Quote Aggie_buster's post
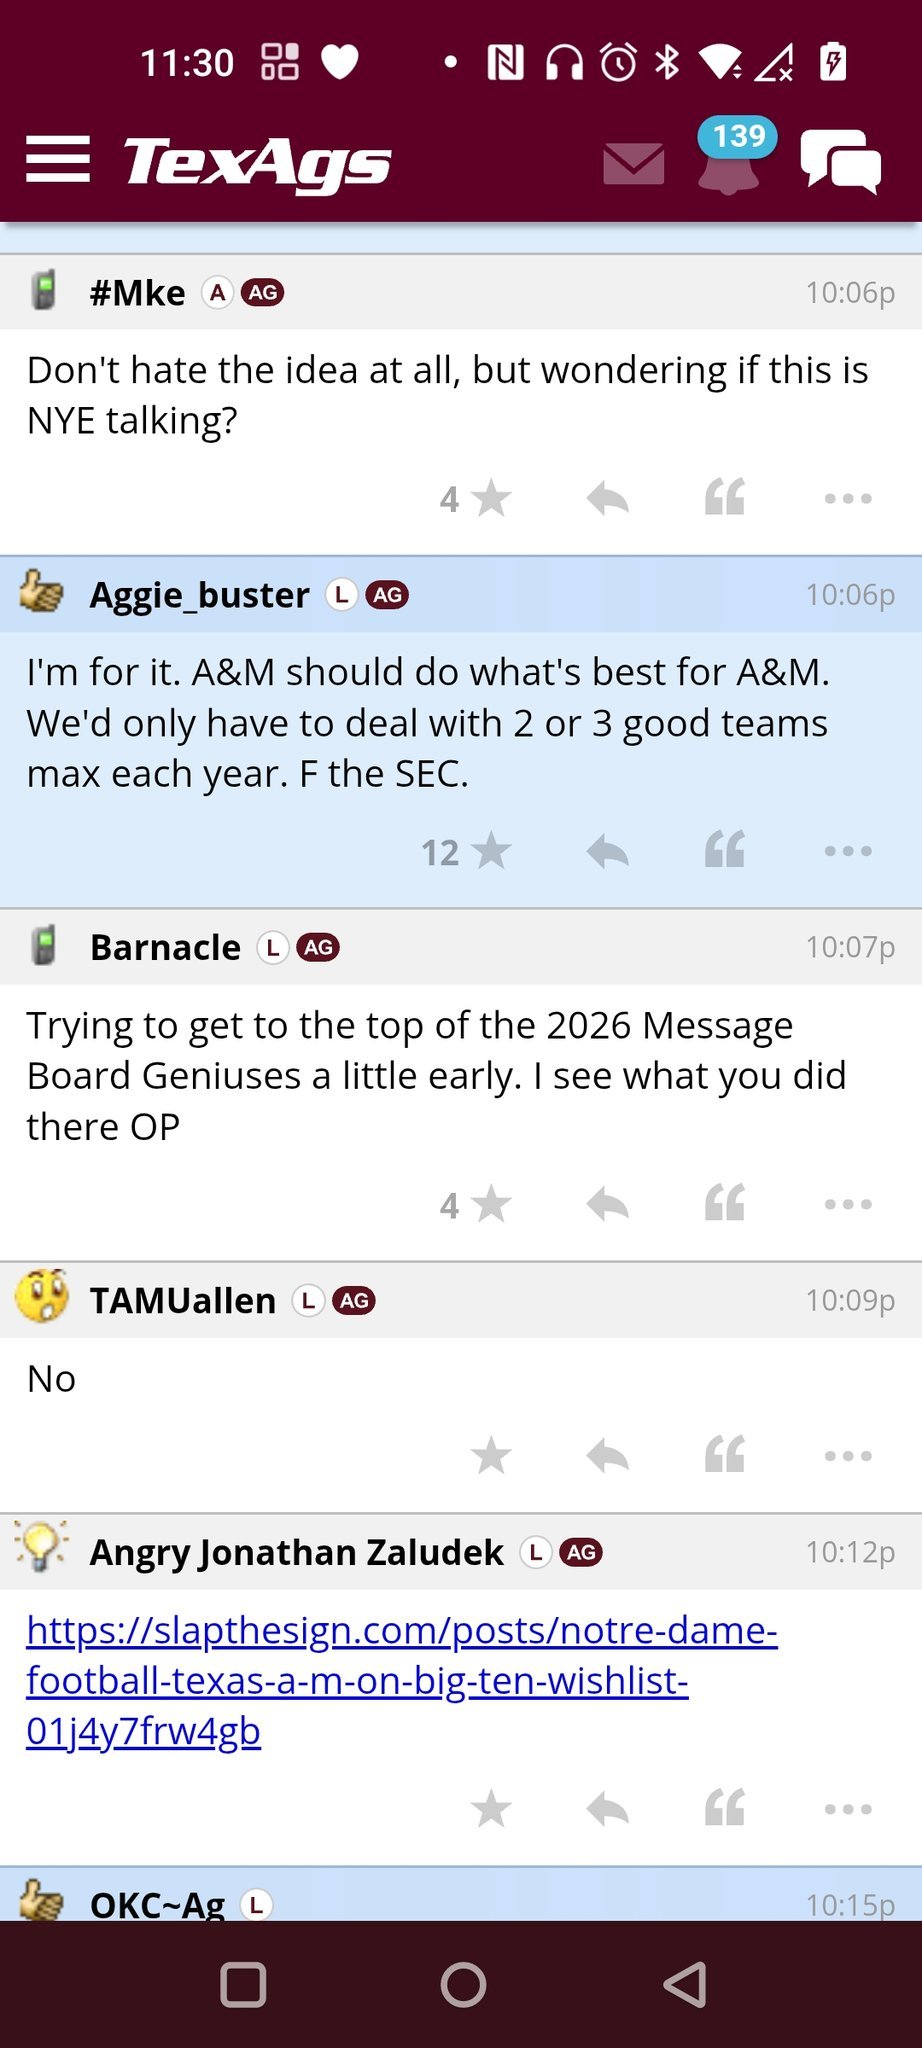The image size is (922, 2048). 725,851
